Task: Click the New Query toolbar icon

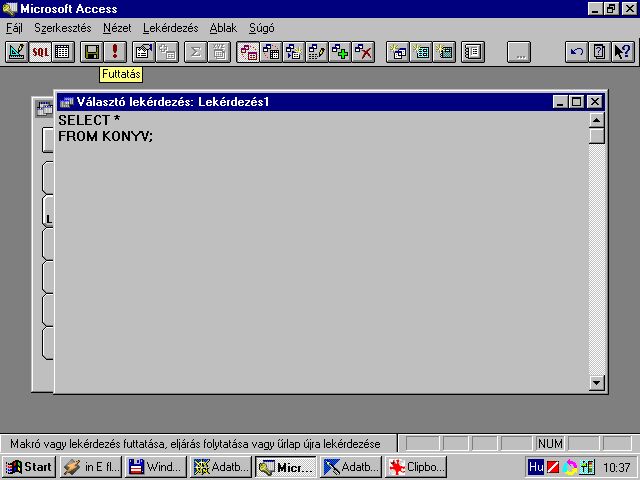Action: [x=398, y=52]
